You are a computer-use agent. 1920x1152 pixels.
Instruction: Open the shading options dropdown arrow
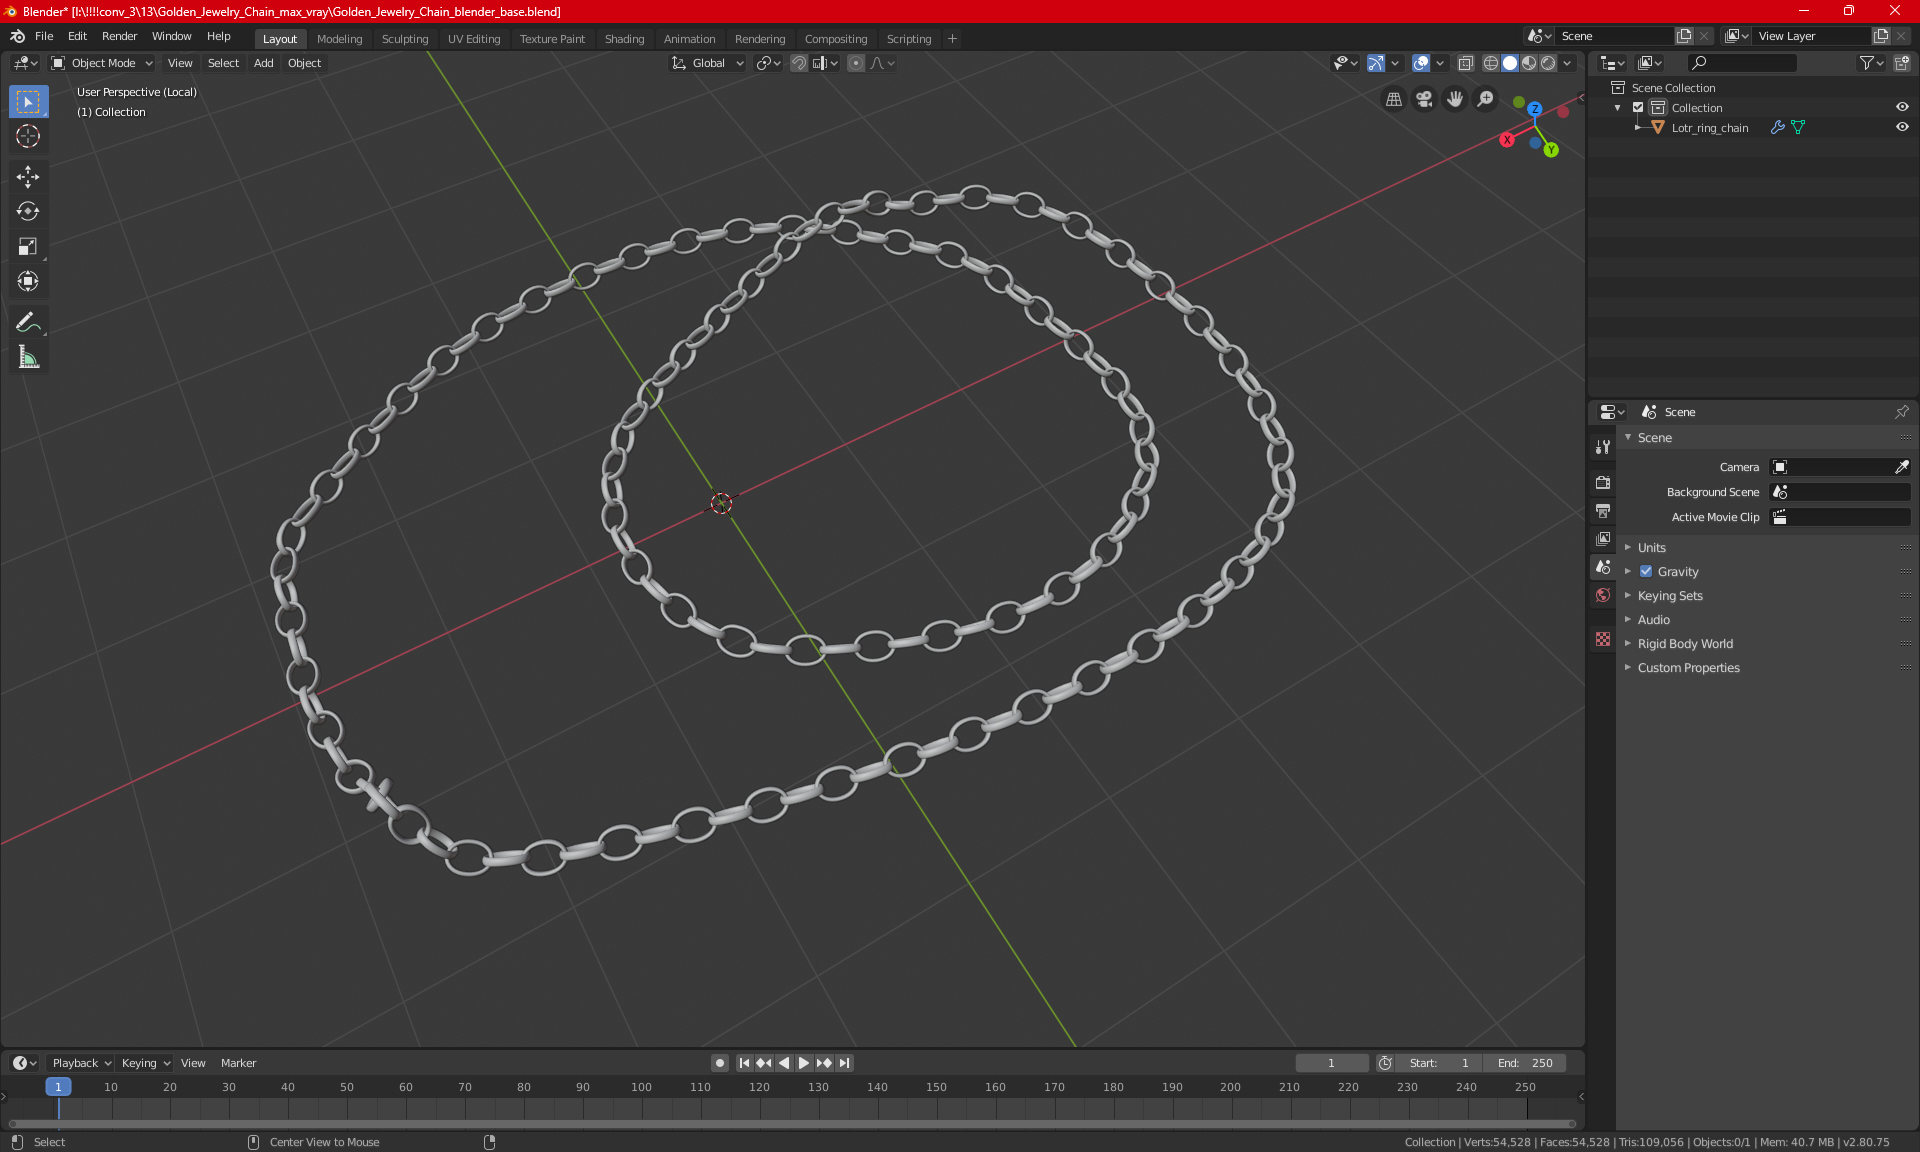pyautogui.click(x=1567, y=63)
